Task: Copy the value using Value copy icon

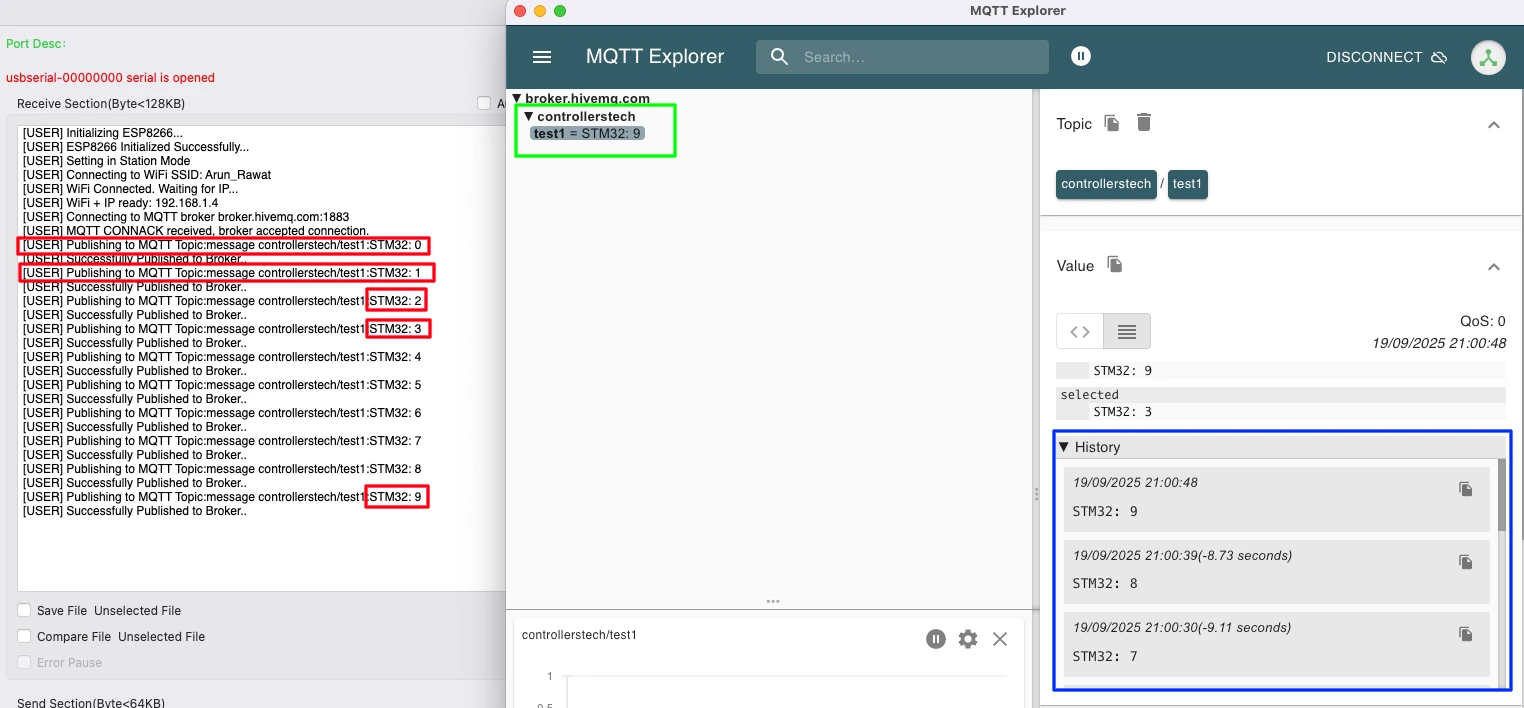Action: tap(1115, 265)
